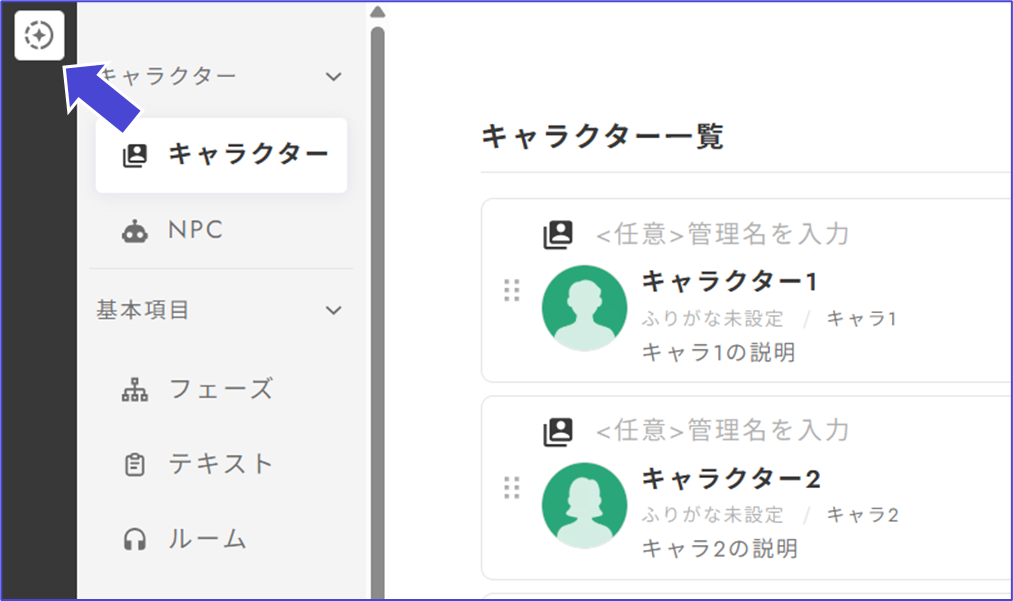Select the キャラクター sidebar menu item
The image size is (1013, 601).
(x=221, y=155)
